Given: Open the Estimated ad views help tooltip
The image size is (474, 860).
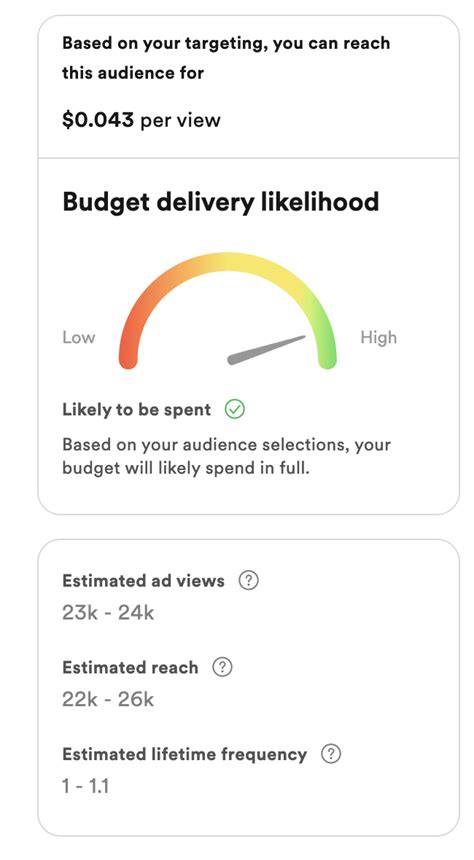Looking at the screenshot, I should pyautogui.click(x=249, y=580).
